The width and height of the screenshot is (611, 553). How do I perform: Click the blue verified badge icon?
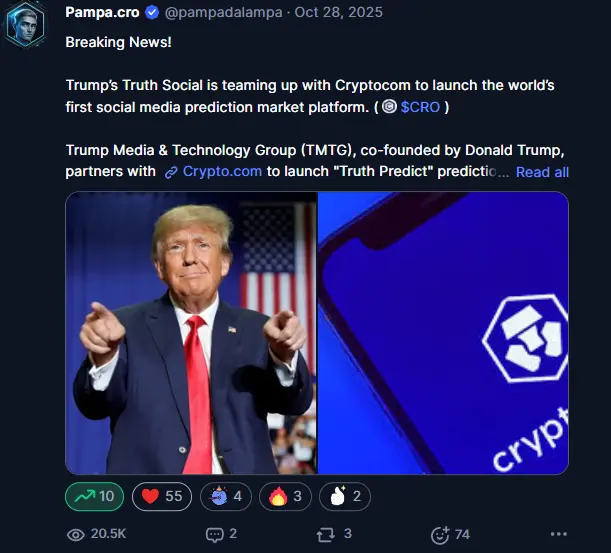(152, 12)
